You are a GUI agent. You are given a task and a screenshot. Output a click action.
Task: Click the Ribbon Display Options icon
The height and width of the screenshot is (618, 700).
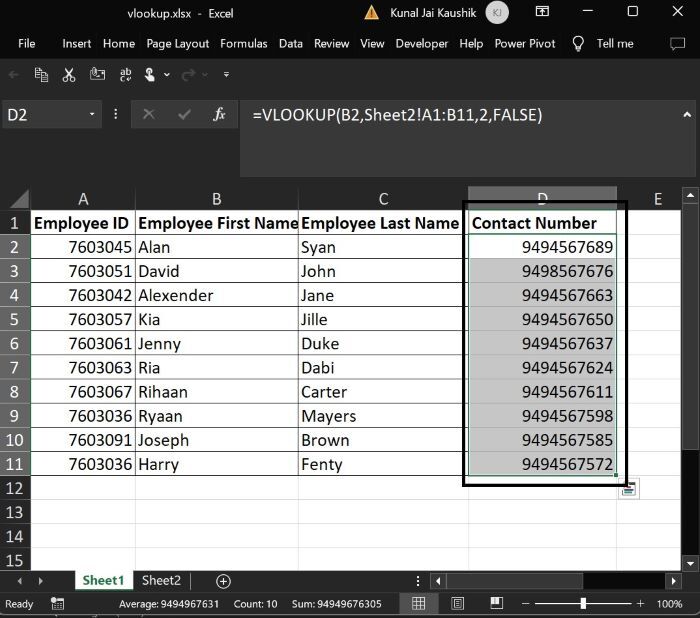542,11
